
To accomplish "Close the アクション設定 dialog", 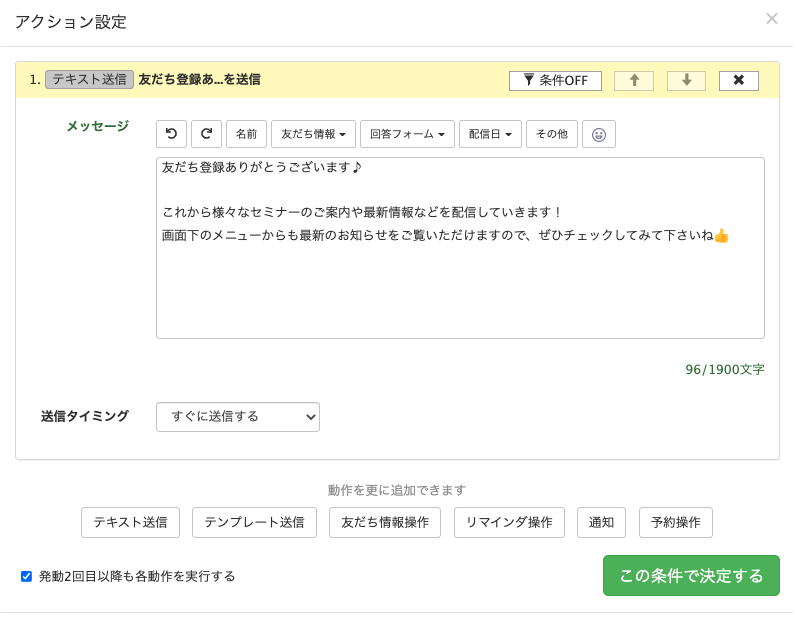I will tap(772, 19).
